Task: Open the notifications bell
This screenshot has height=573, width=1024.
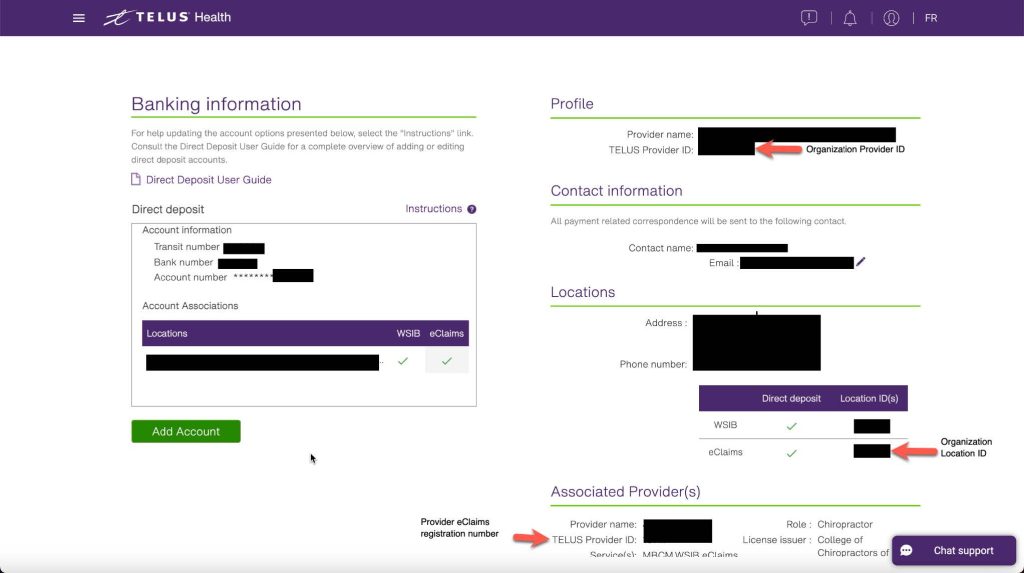Action: click(850, 18)
